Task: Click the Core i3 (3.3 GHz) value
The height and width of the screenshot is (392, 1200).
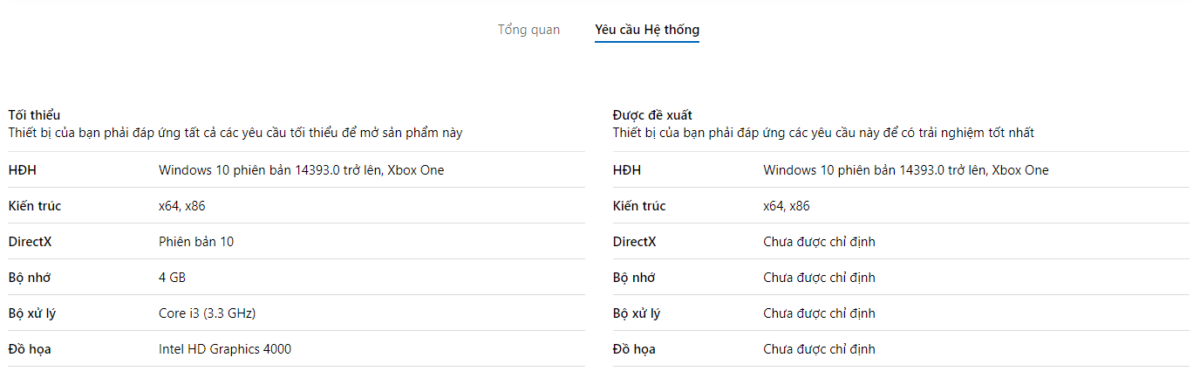Action: (x=207, y=314)
